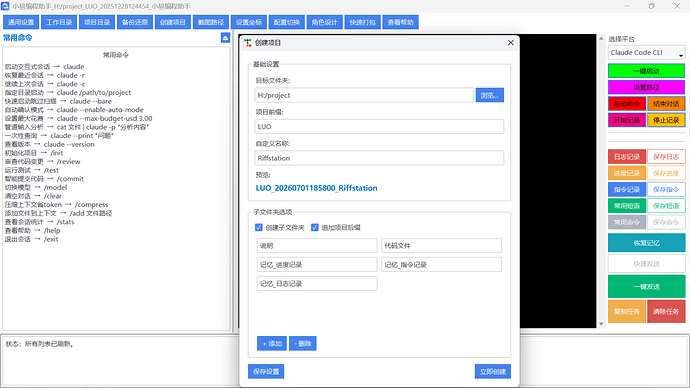Click the 项目前缀 field containing LUO
Viewport: 690px width, 388px height.
pos(379,127)
